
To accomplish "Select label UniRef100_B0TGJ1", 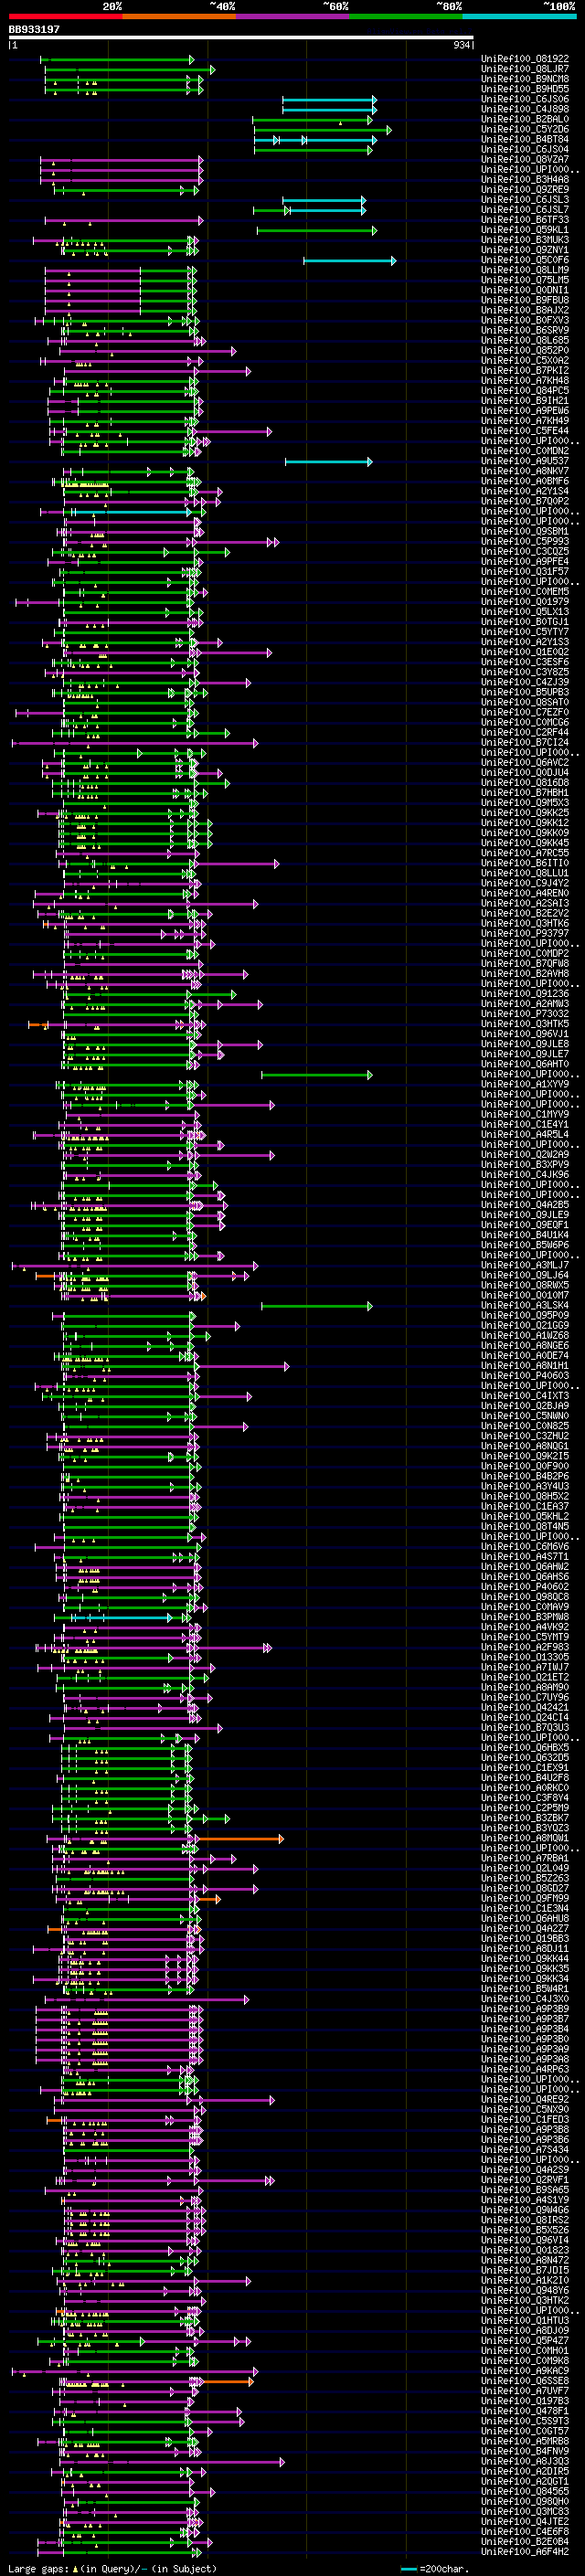I will click(x=525, y=621).
